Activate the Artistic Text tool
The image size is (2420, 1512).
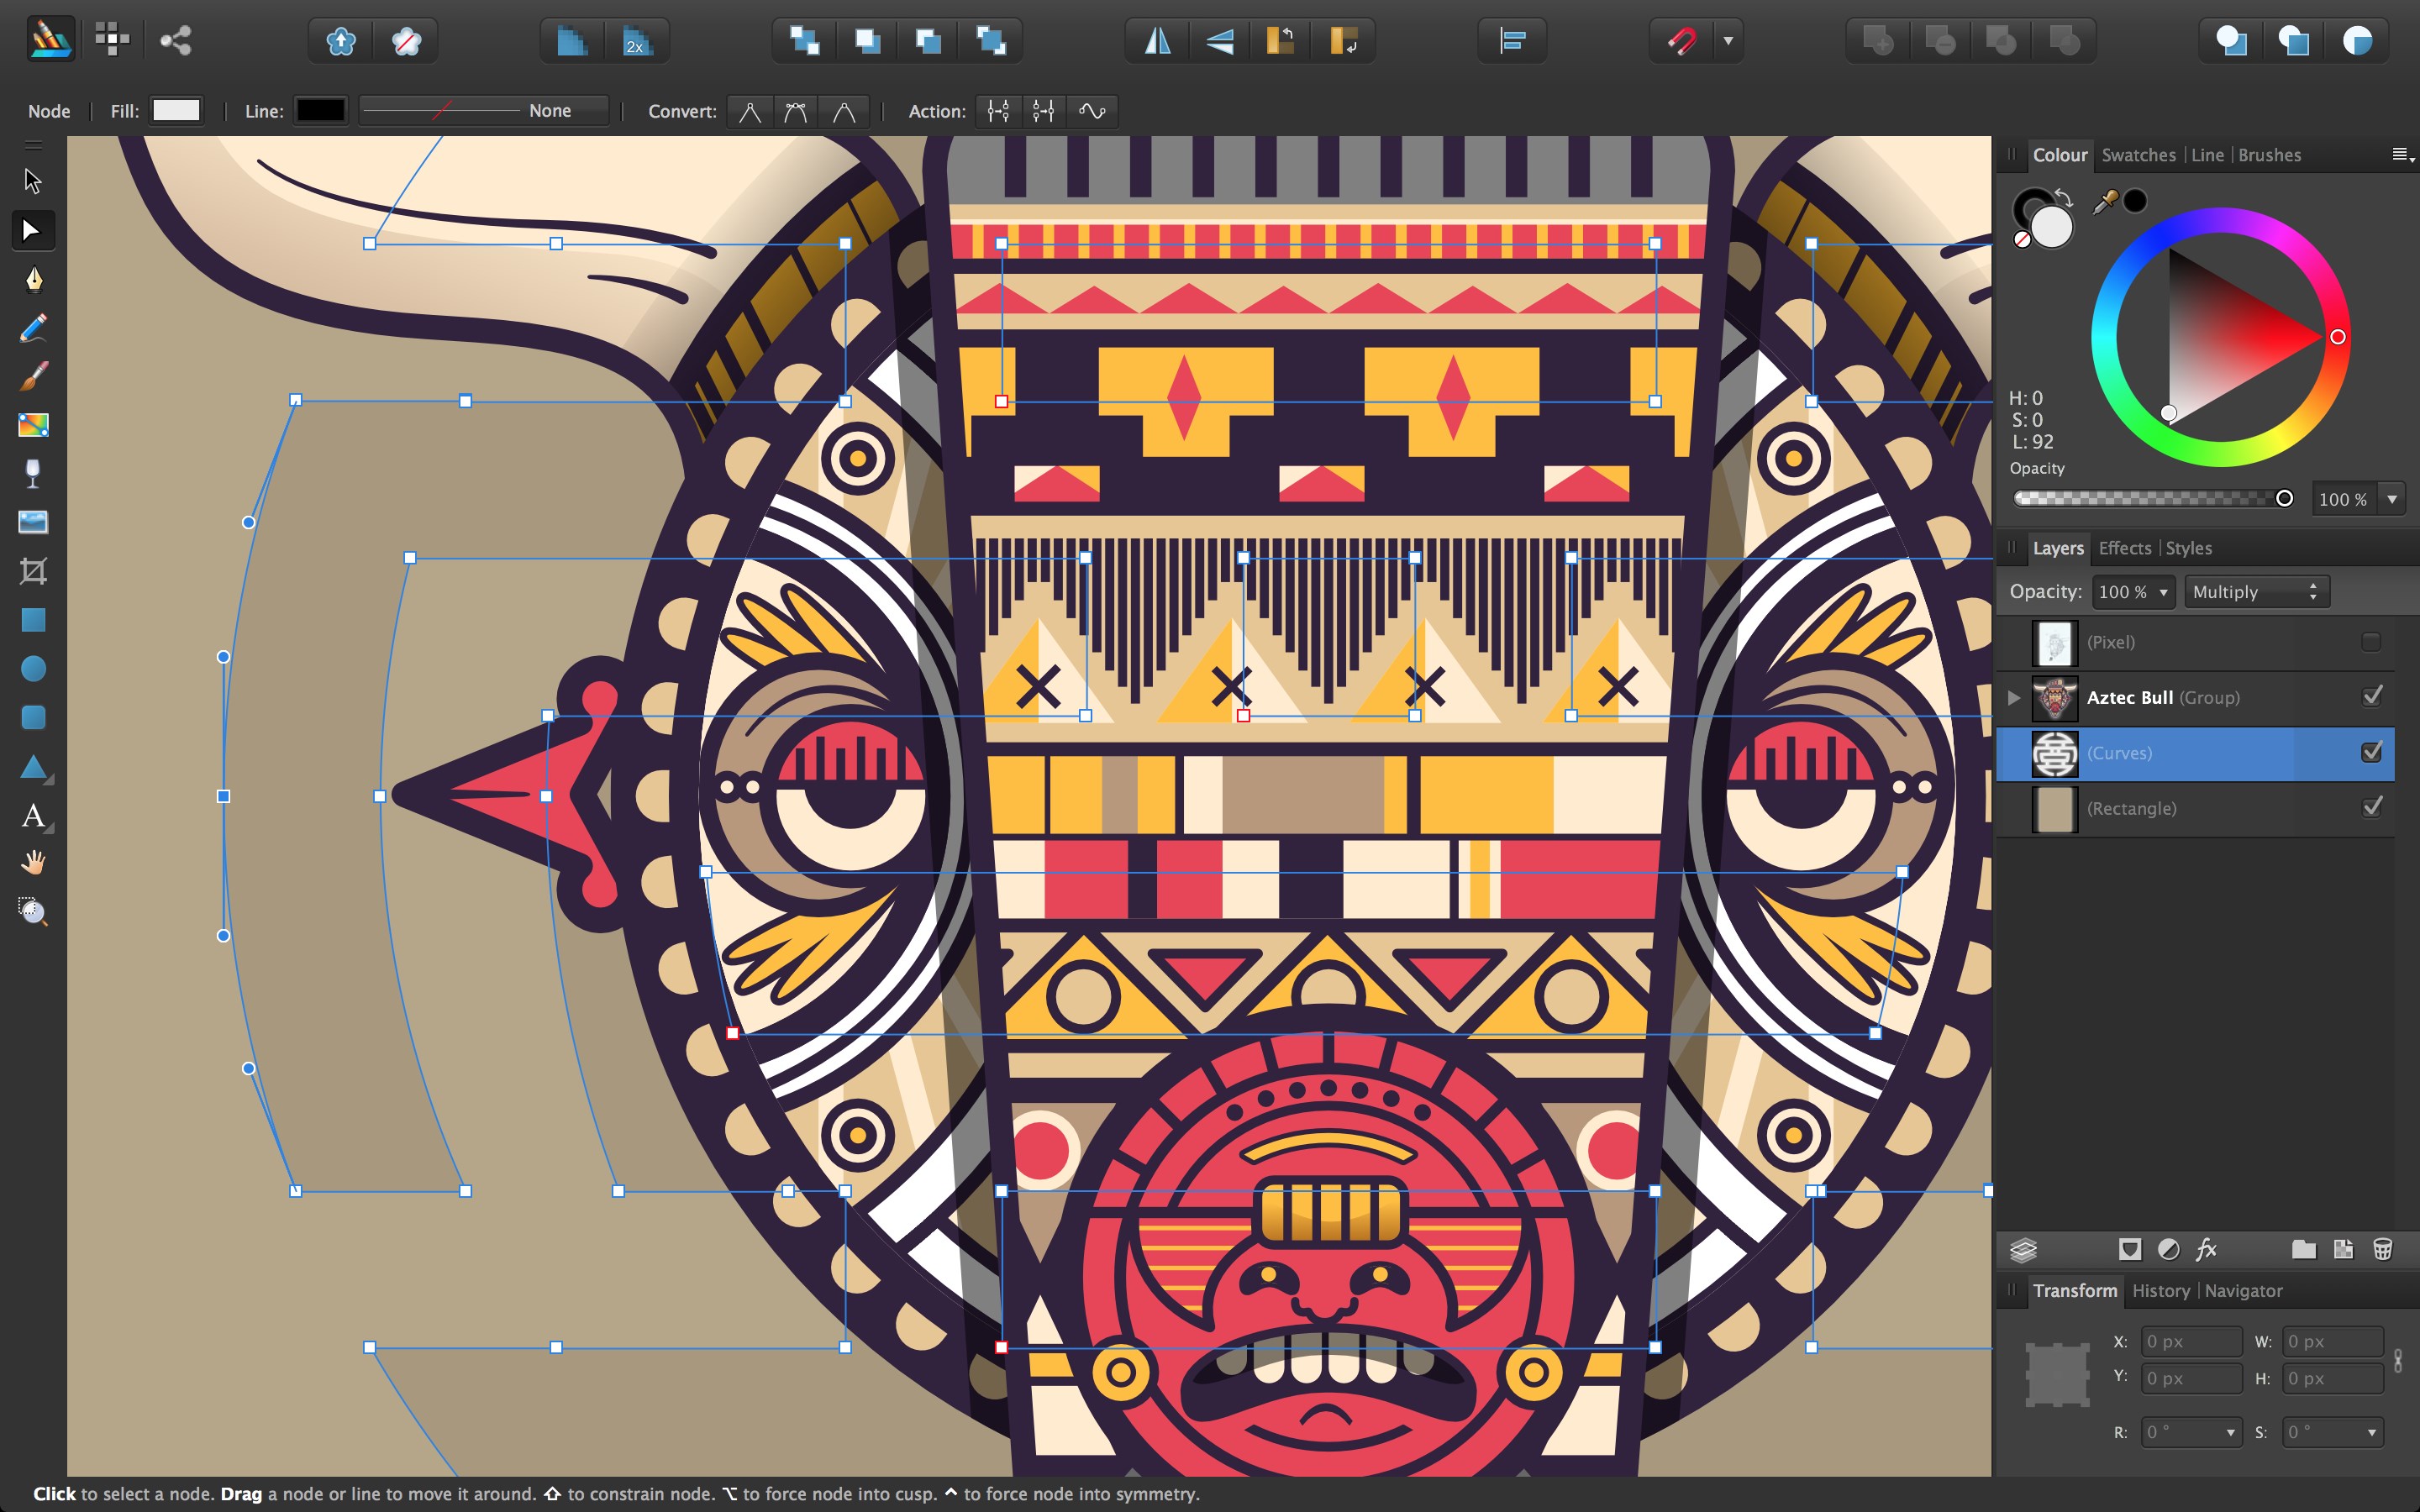[x=33, y=815]
